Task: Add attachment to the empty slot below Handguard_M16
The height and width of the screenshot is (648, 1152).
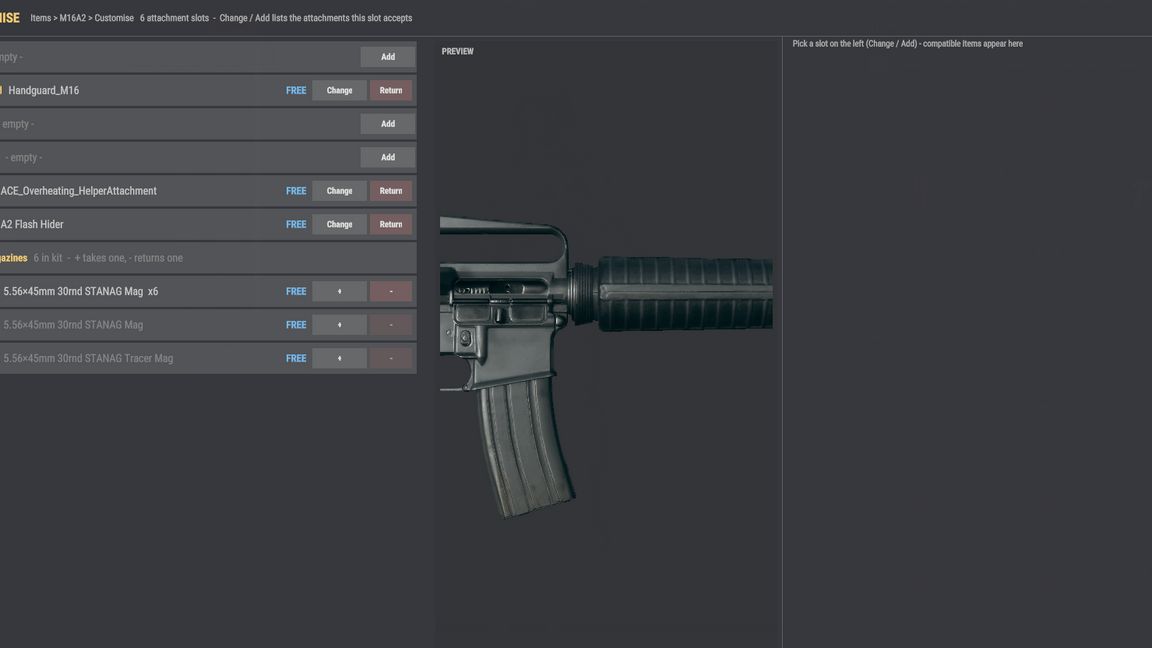Action: click(388, 124)
